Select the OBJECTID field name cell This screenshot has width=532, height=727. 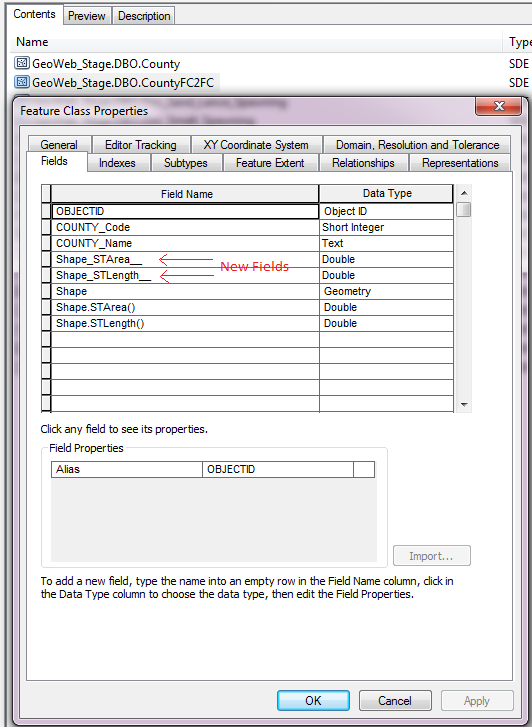(185, 211)
